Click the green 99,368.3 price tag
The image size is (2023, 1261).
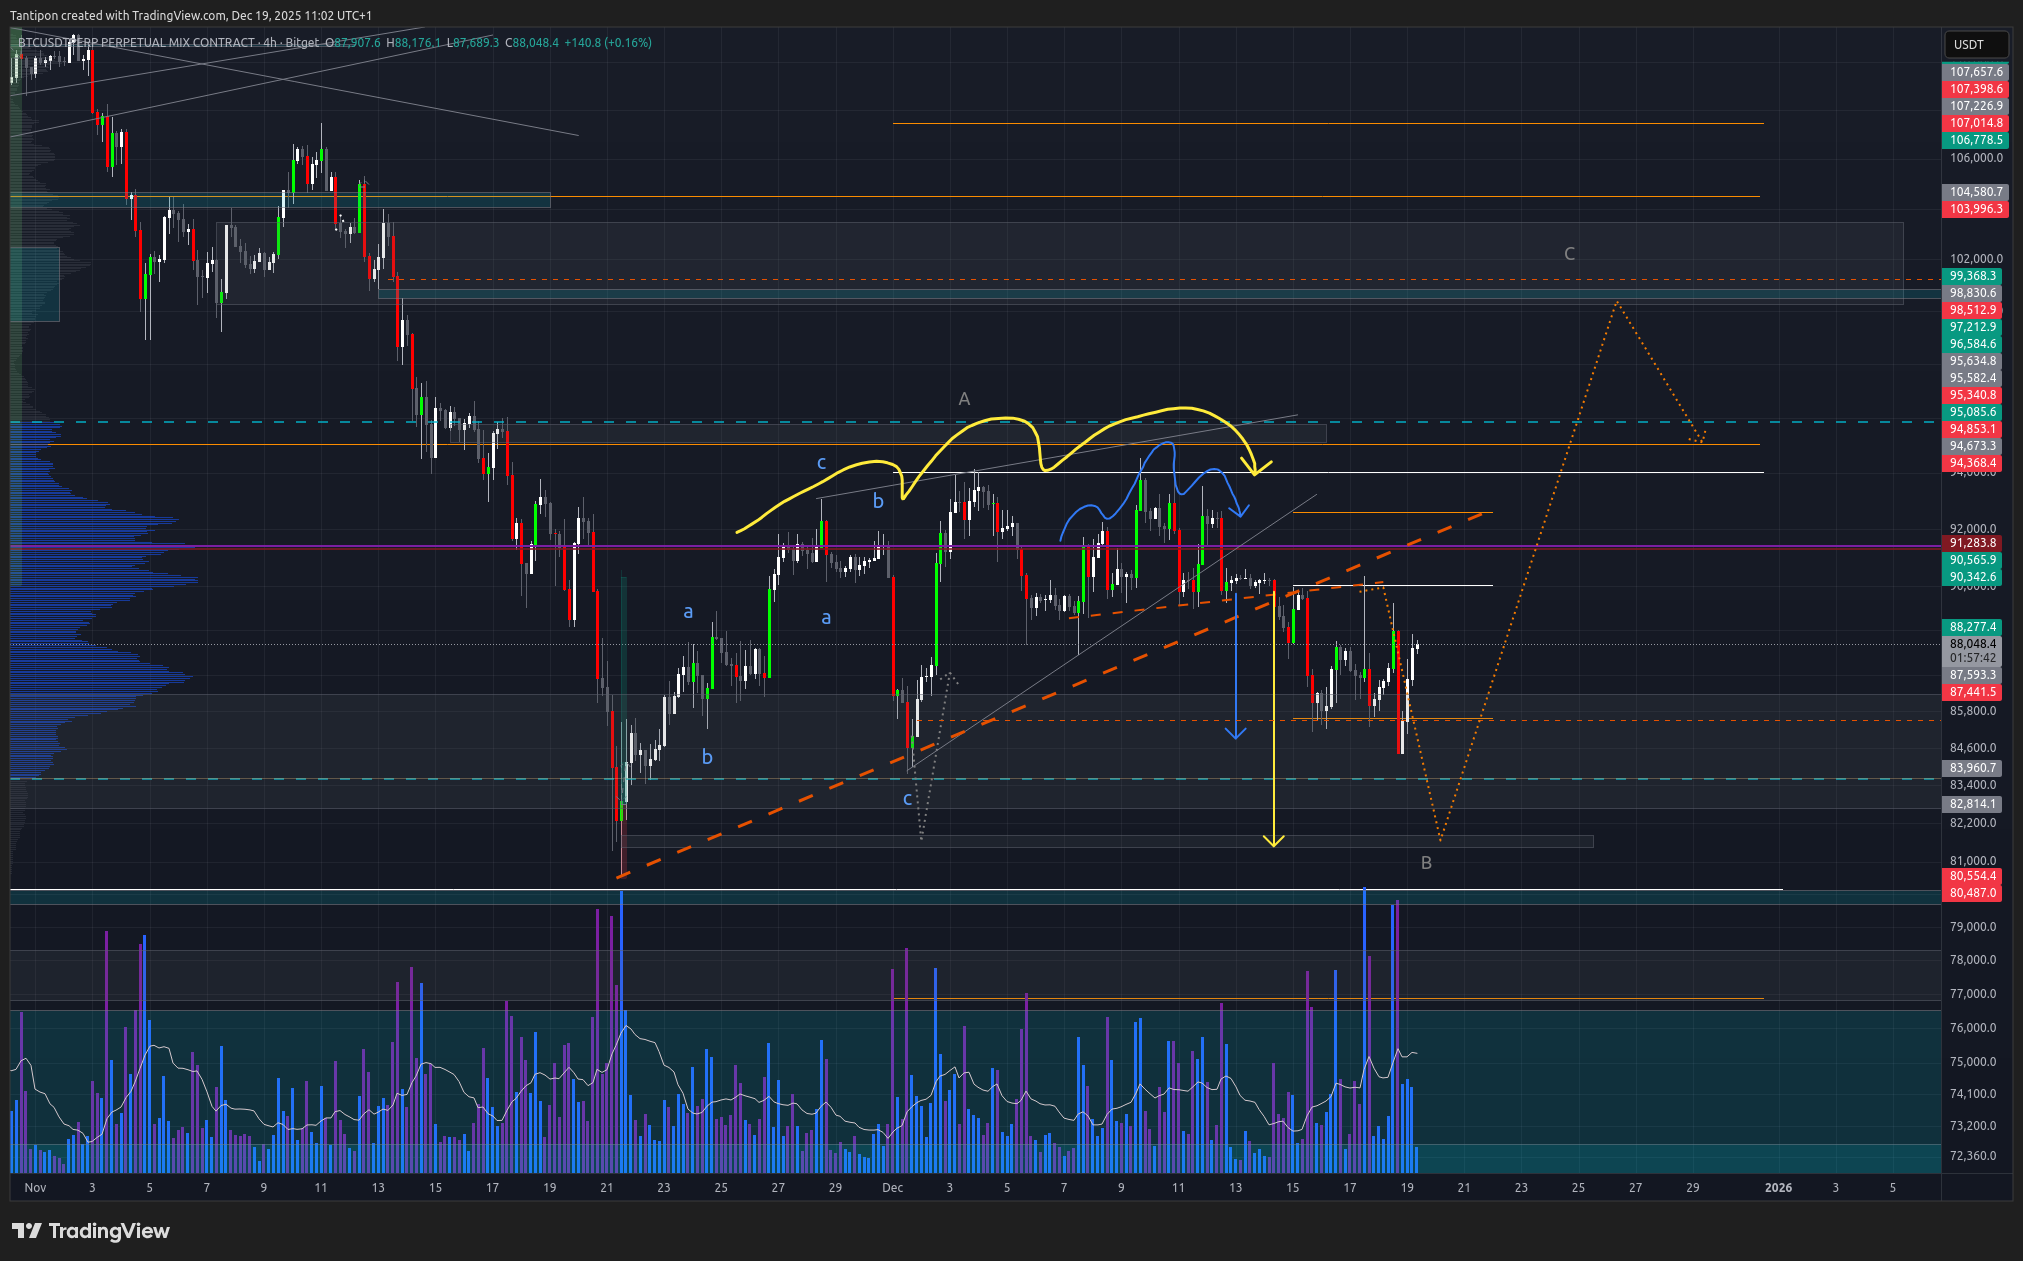click(x=1972, y=276)
